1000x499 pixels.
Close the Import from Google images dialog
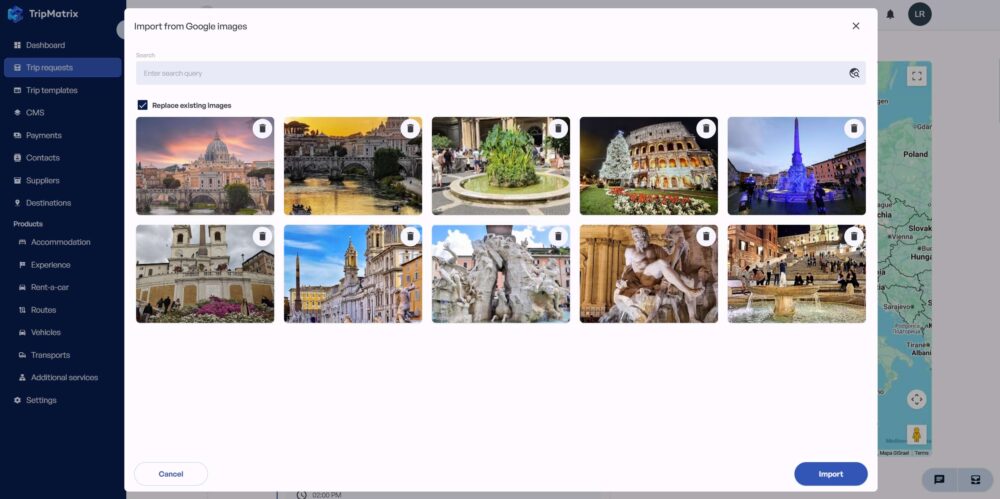pos(855,26)
